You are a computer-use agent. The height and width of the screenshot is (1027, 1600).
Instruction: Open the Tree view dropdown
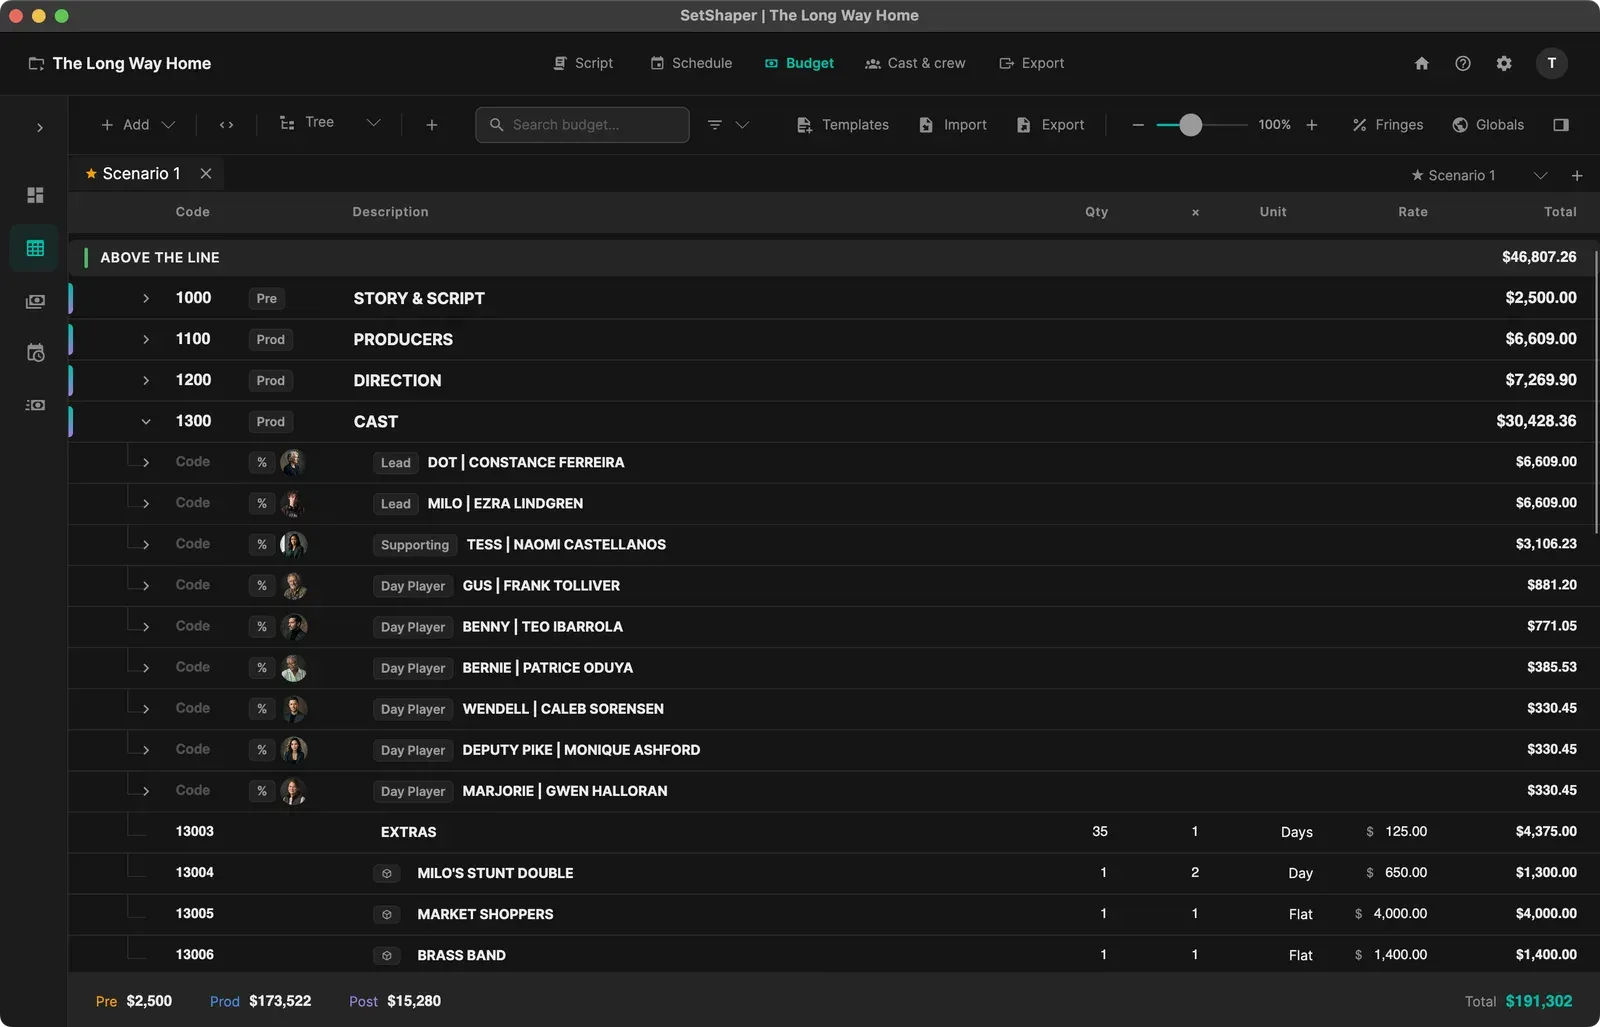click(330, 123)
